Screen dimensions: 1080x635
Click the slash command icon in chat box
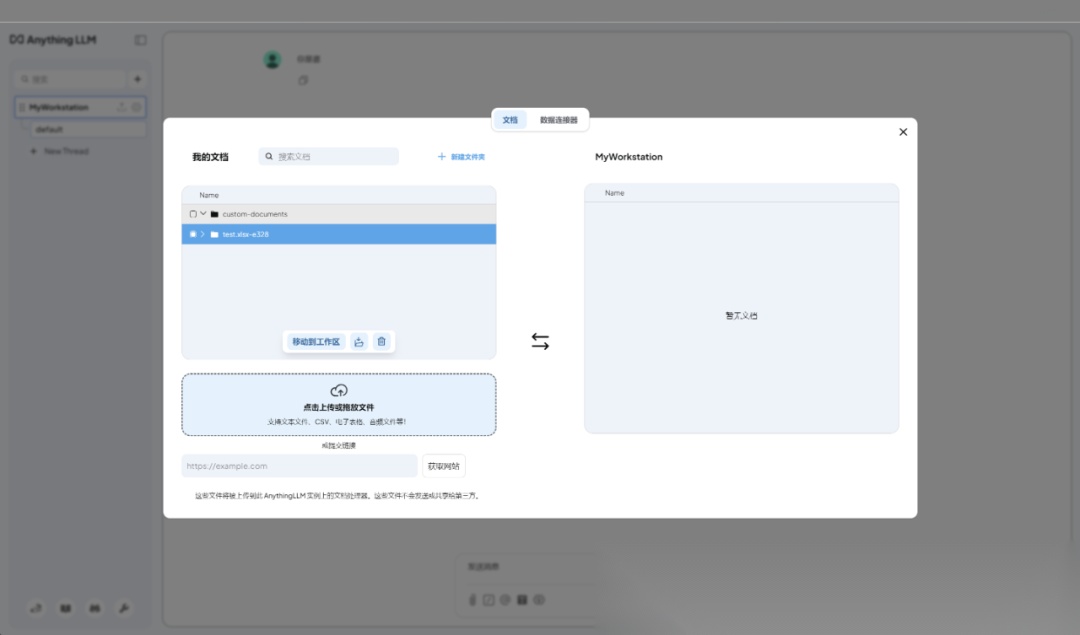coord(488,600)
